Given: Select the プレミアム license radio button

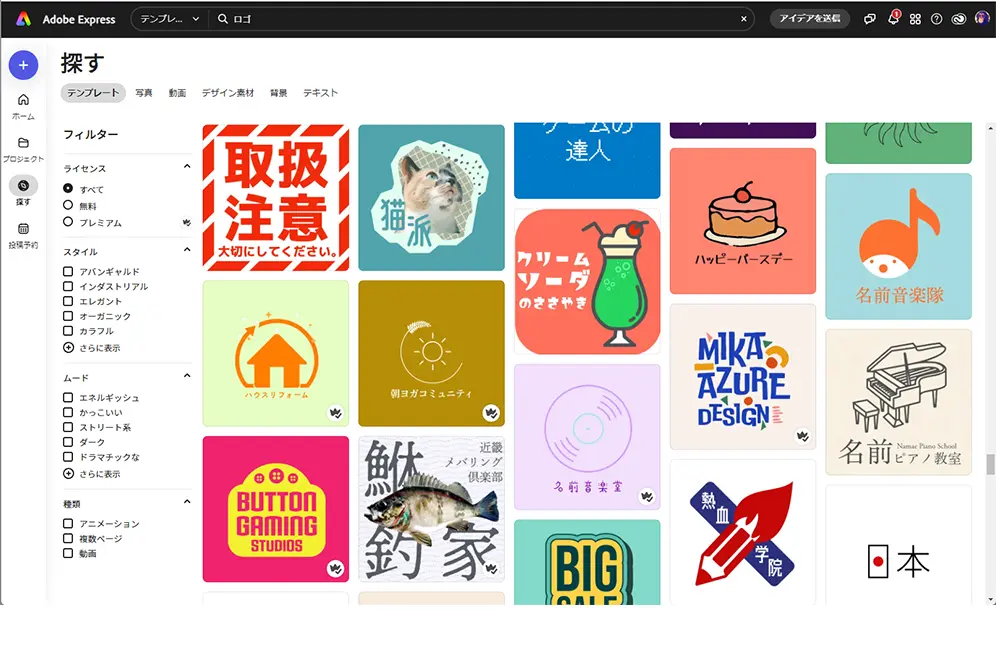Looking at the screenshot, I should coord(68,222).
